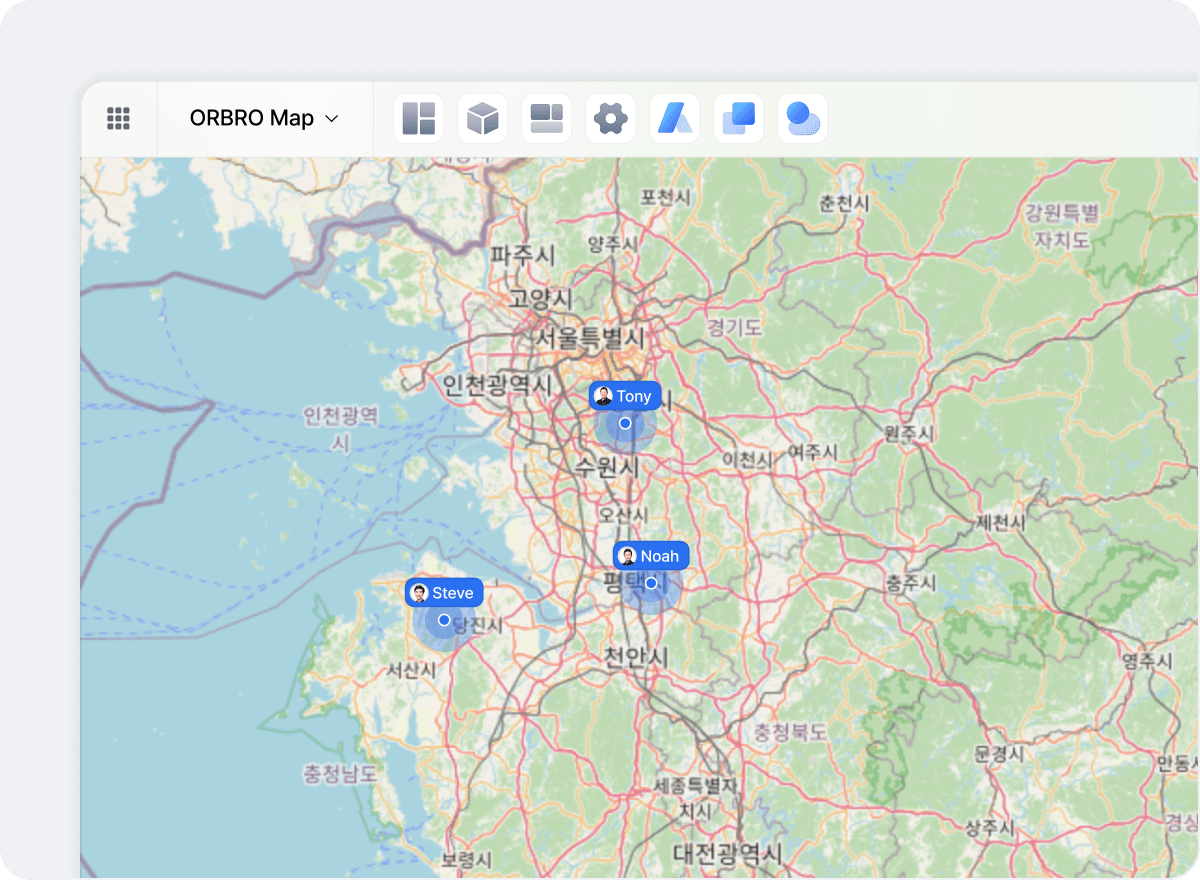This screenshot has height=880, width=1200.
Task: Select the blue circle tracking icon
Action: pyautogui.click(x=803, y=118)
